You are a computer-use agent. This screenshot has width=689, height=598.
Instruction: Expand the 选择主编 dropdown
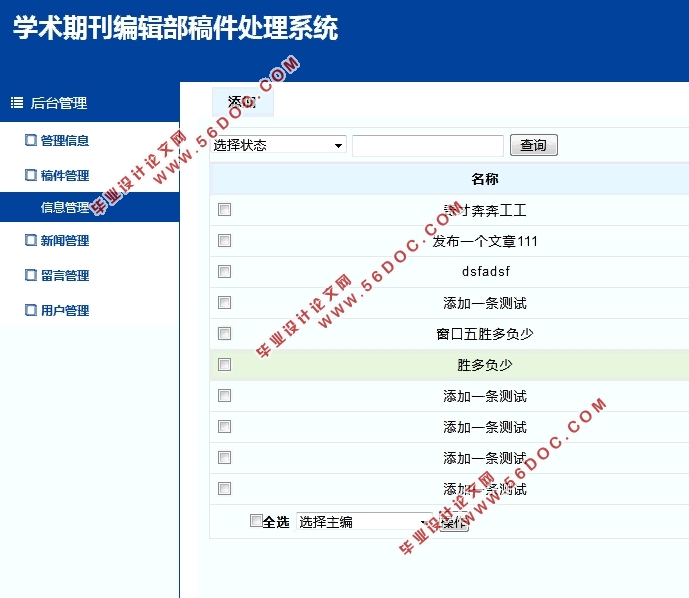[x=366, y=521]
